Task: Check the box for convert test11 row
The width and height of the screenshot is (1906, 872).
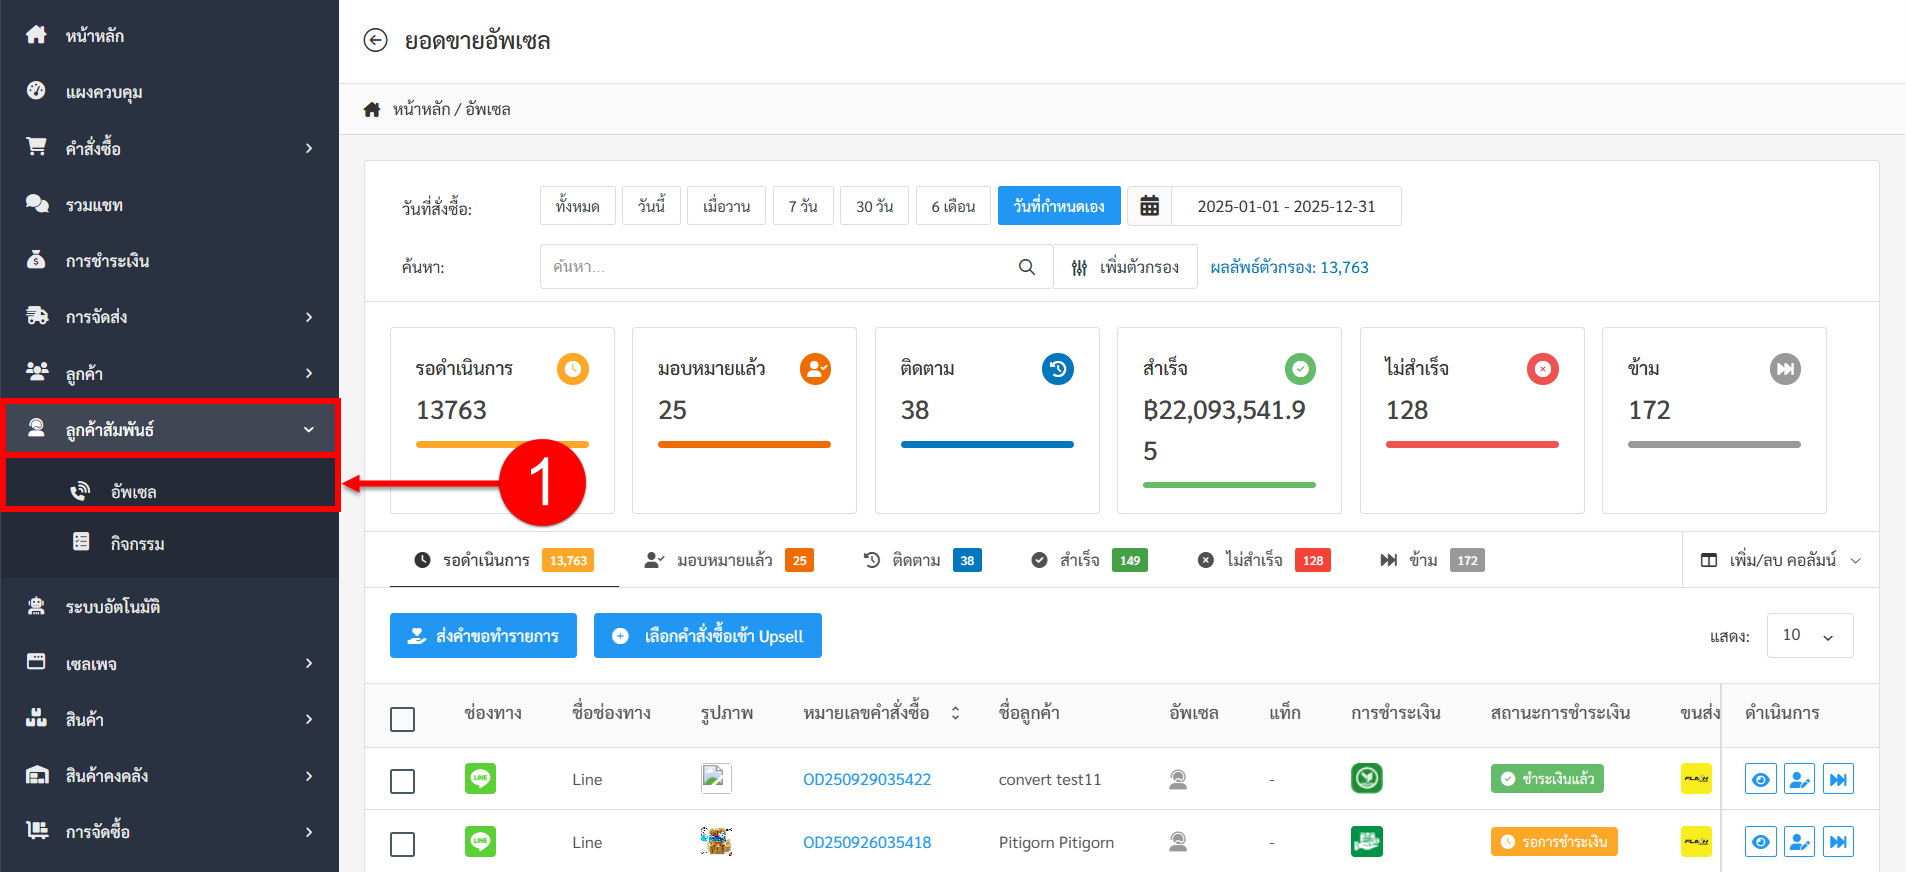Action: point(402,781)
